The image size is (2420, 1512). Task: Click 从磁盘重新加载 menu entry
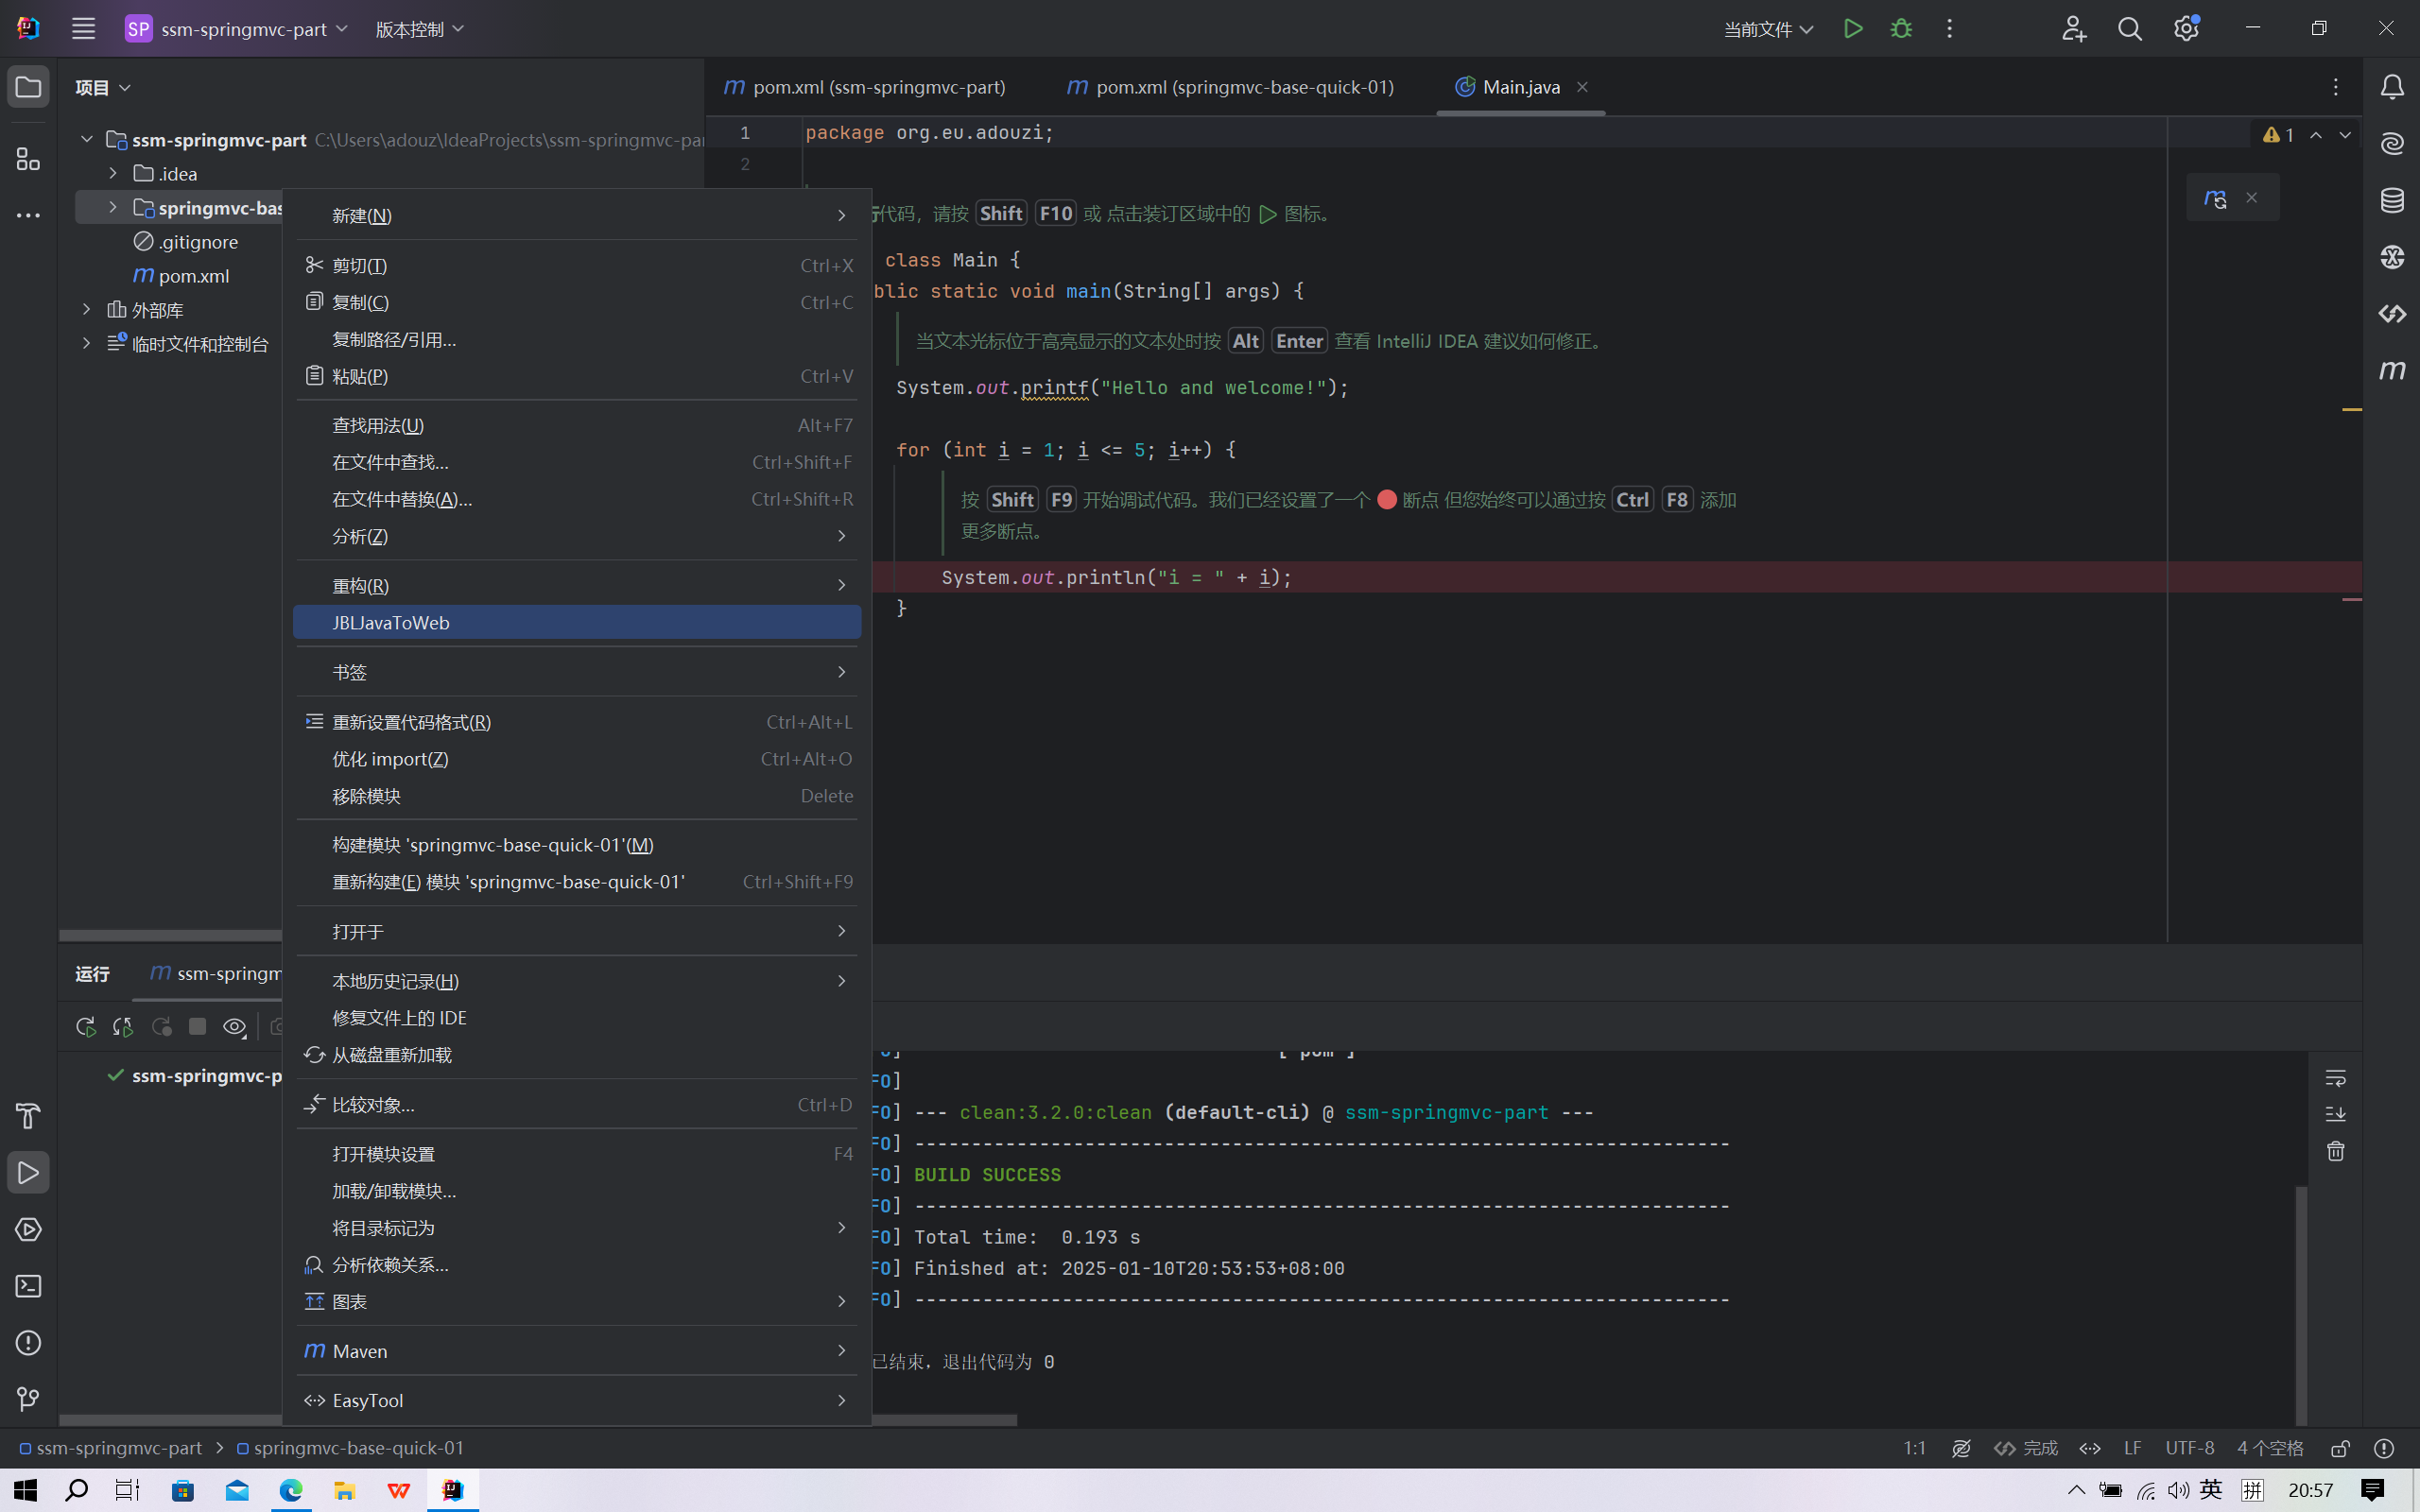tap(392, 1055)
